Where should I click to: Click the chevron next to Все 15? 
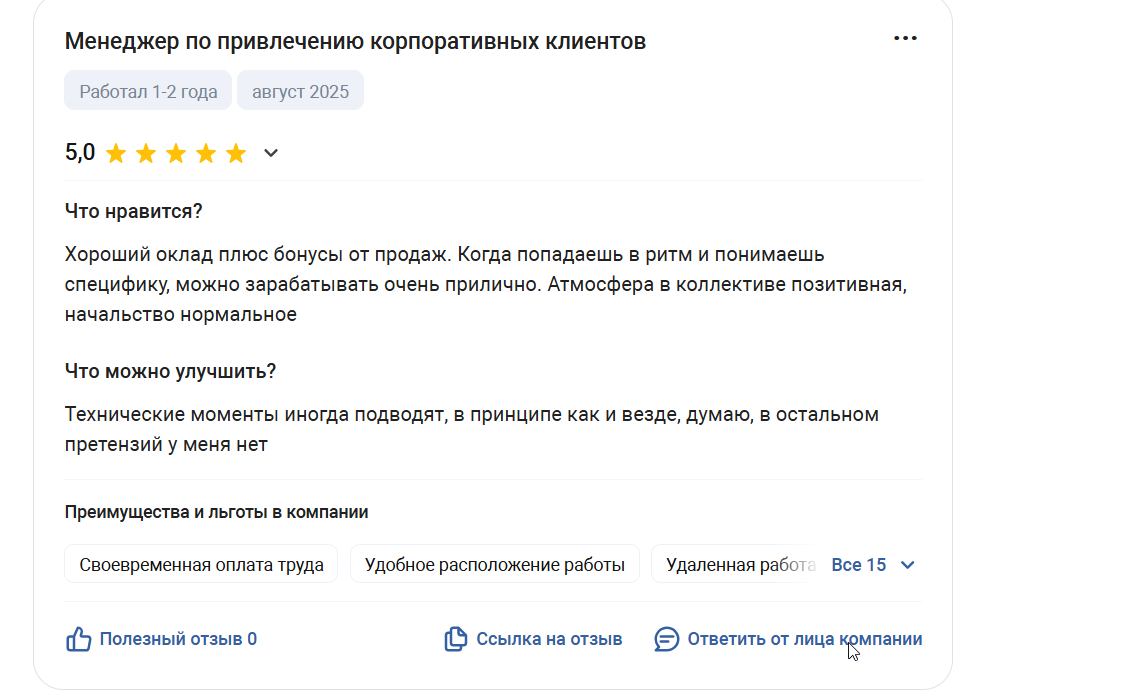(x=907, y=565)
